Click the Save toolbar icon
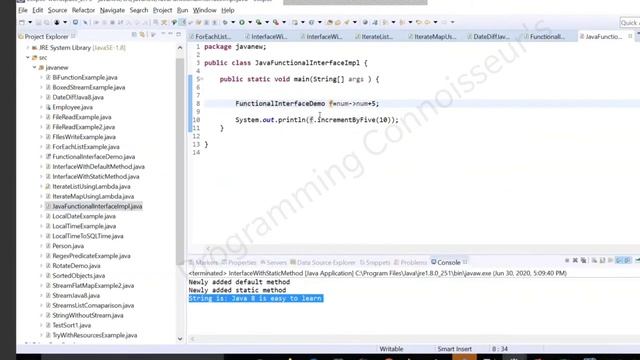The image size is (640, 360). pos(38,22)
